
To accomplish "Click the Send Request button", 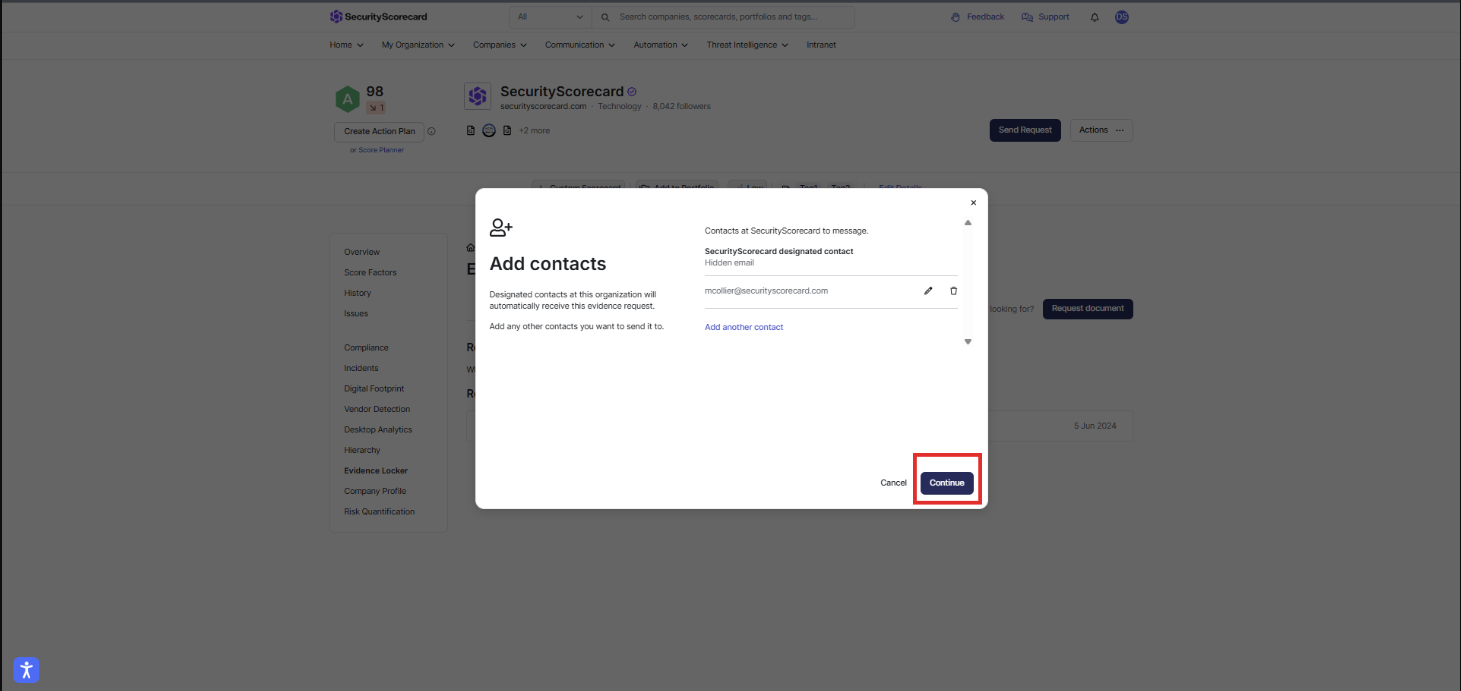I will [x=1025, y=130].
